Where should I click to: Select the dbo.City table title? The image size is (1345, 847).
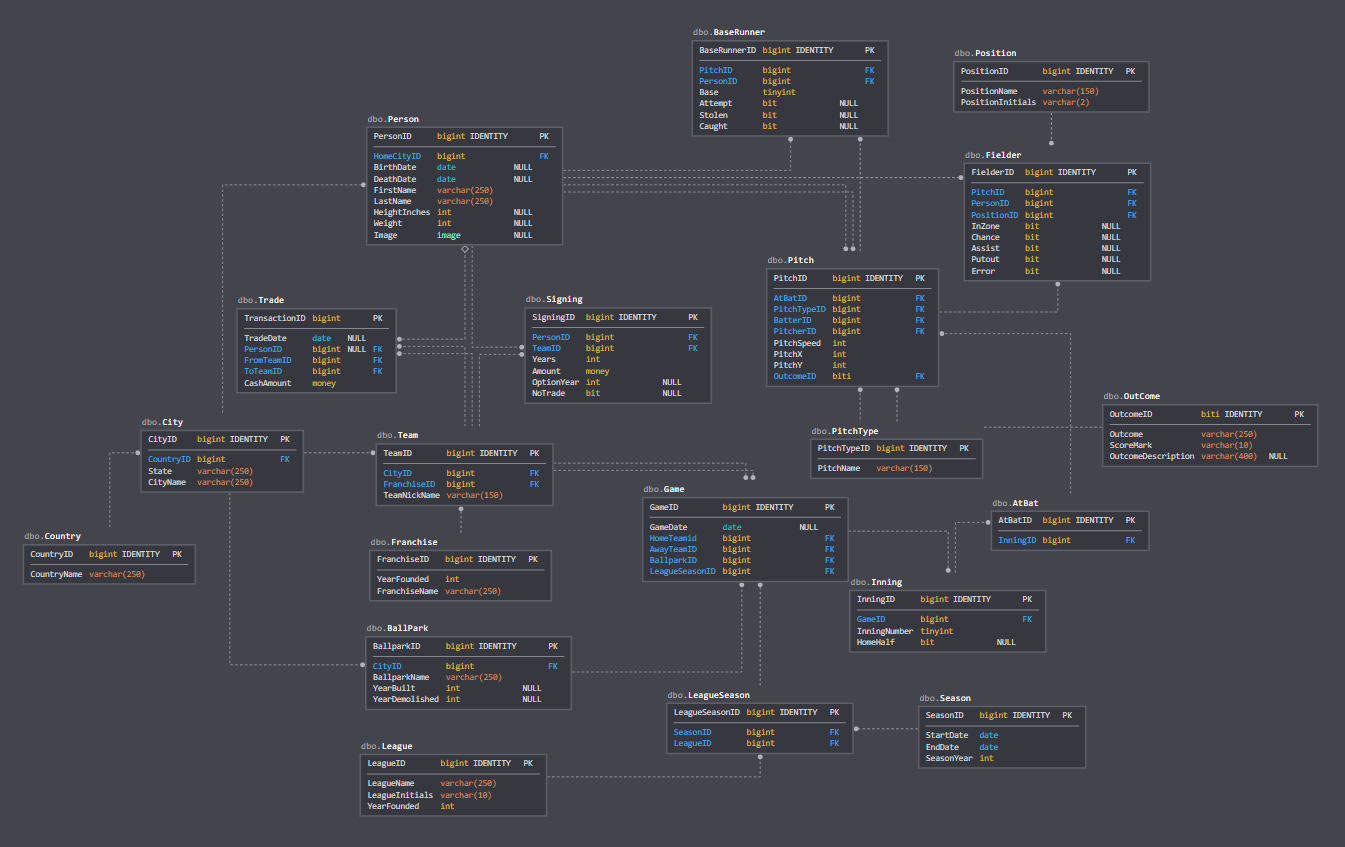[x=162, y=422]
